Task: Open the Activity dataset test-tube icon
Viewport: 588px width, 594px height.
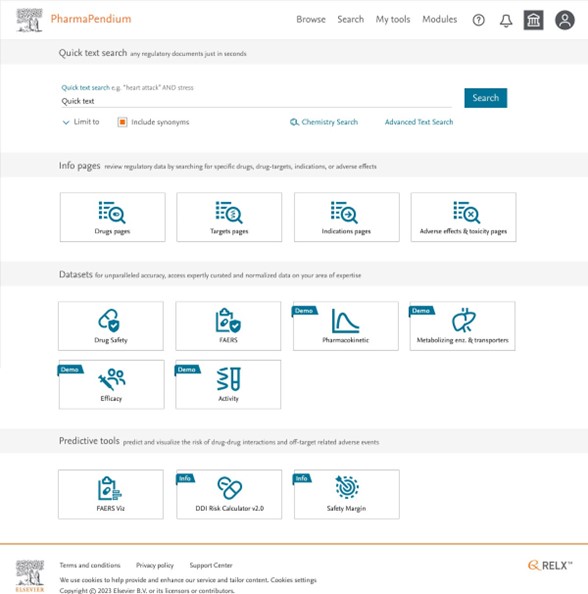Action: 228,379
